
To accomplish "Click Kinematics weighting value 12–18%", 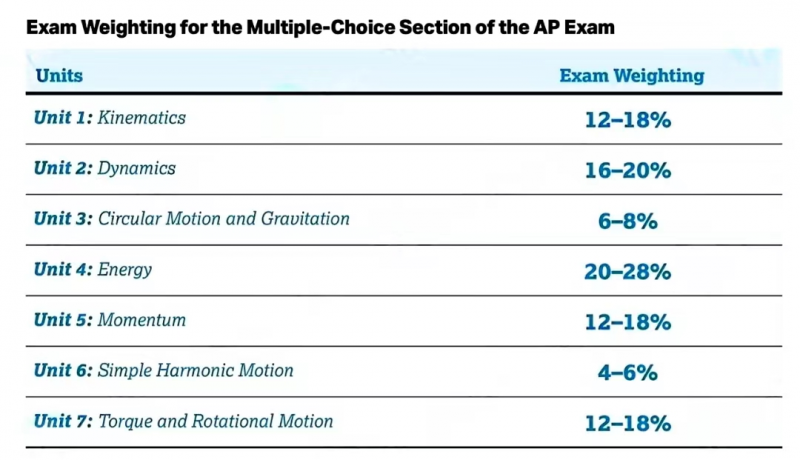I will [x=628, y=120].
